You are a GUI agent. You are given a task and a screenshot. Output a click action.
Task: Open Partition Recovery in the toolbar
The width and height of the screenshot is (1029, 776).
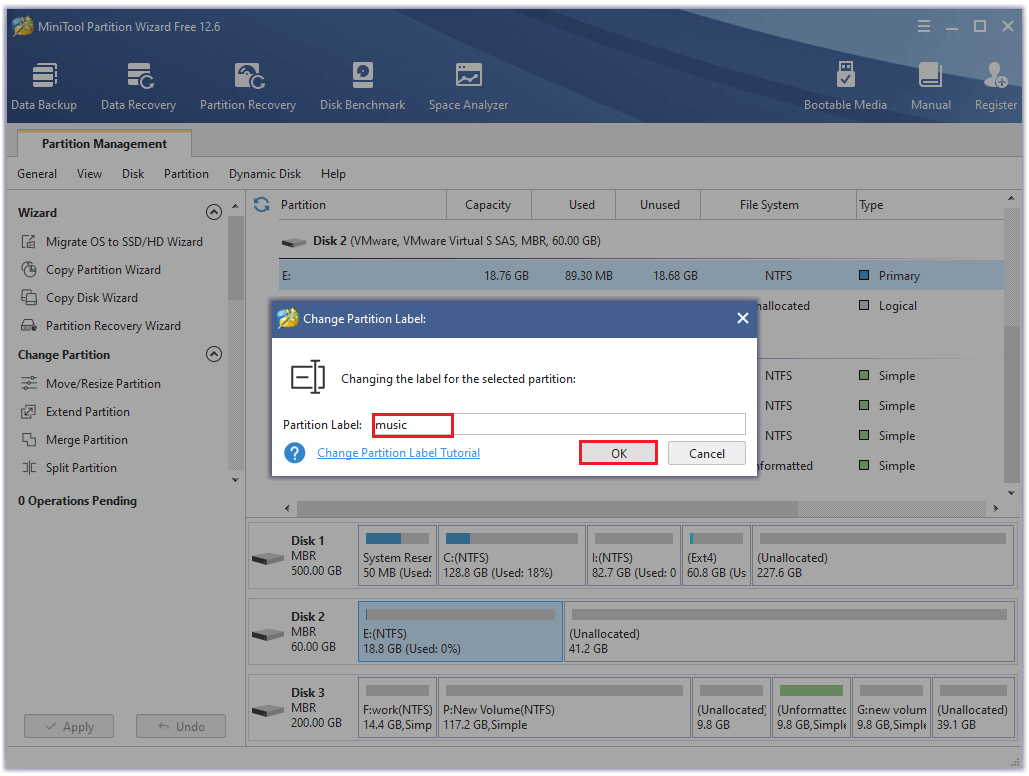point(248,87)
